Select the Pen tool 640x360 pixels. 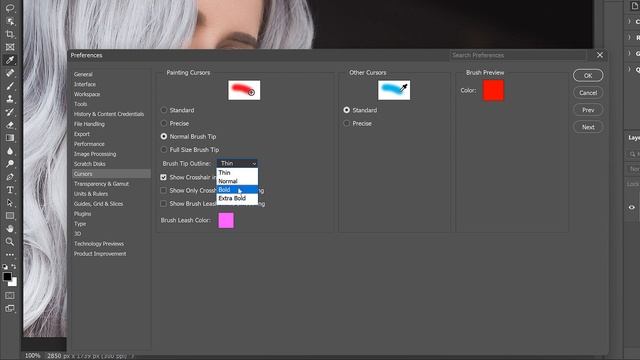point(10,177)
